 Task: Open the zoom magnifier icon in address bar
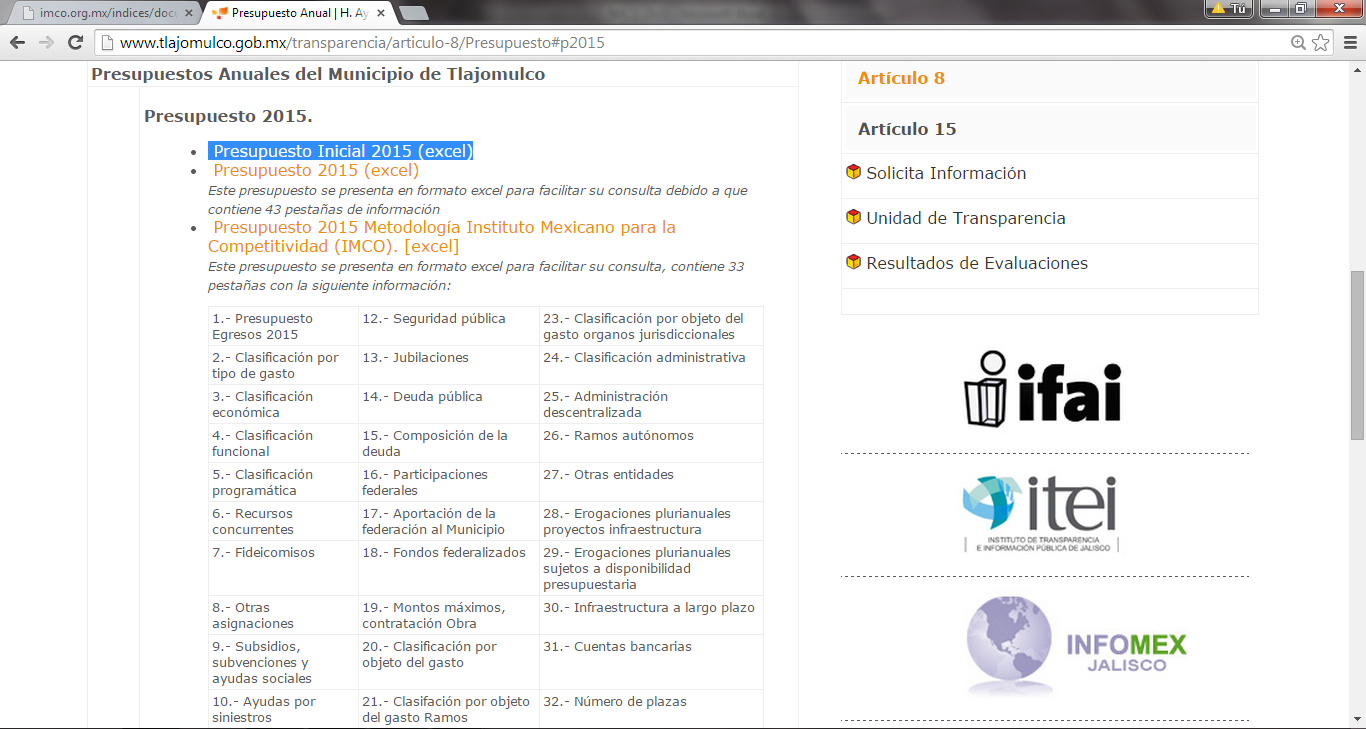click(x=1298, y=43)
